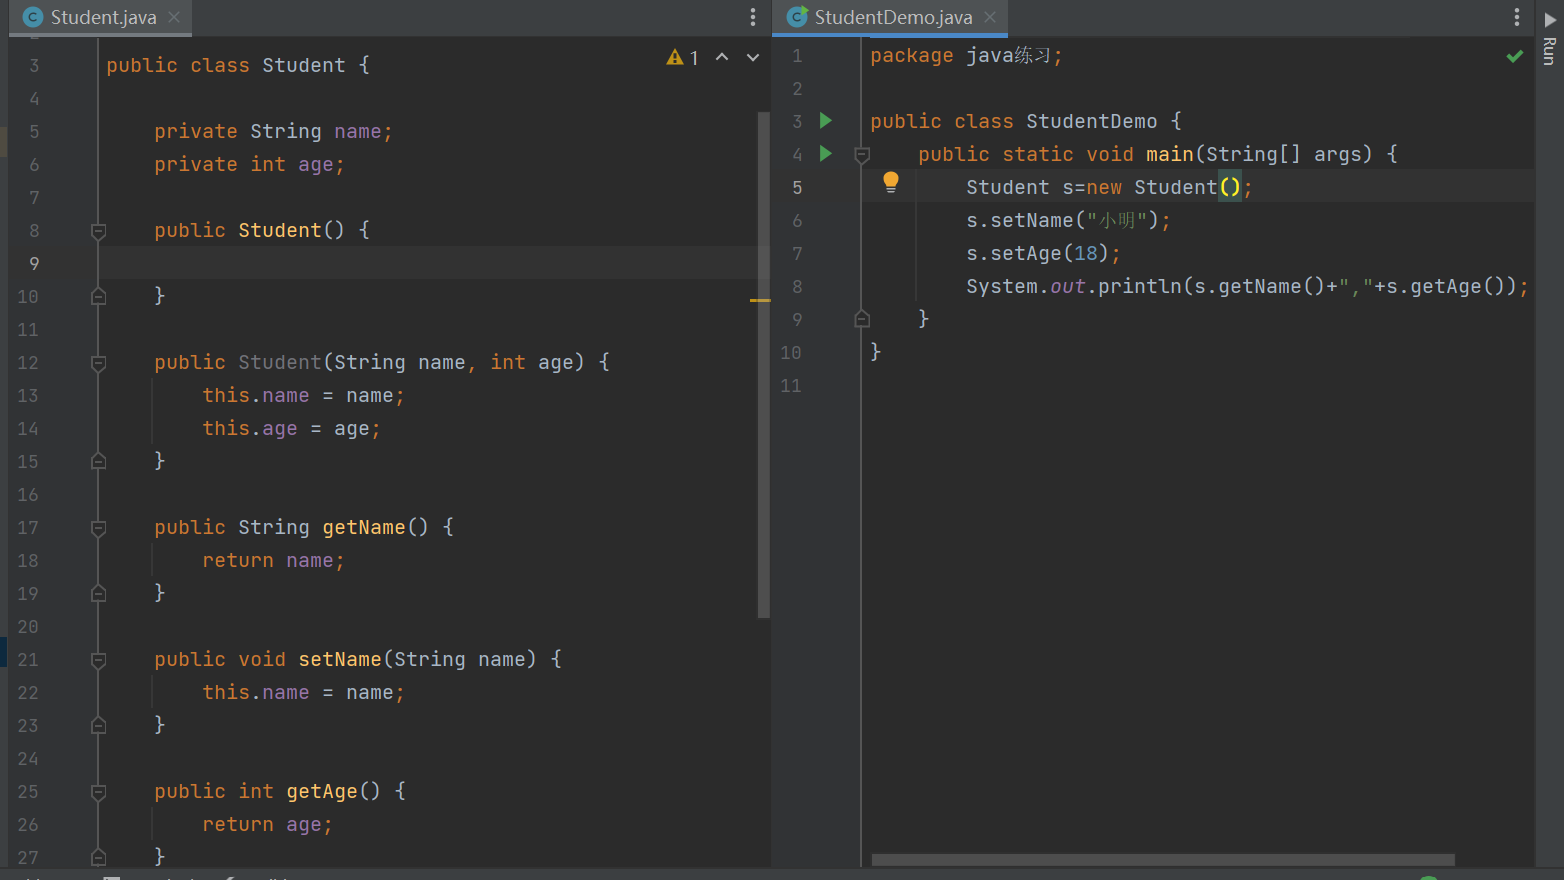The height and width of the screenshot is (880, 1564).
Task: Click 'return name;' statement
Action: tap(273, 560)
